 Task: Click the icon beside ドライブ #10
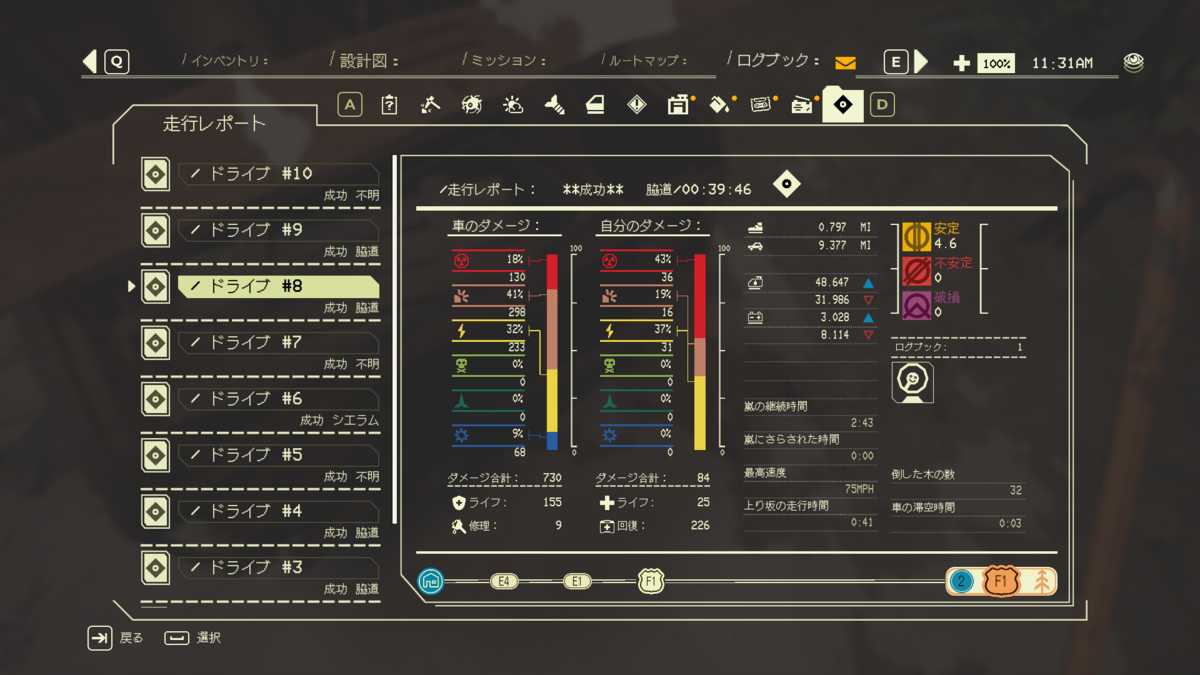point(155,174)
